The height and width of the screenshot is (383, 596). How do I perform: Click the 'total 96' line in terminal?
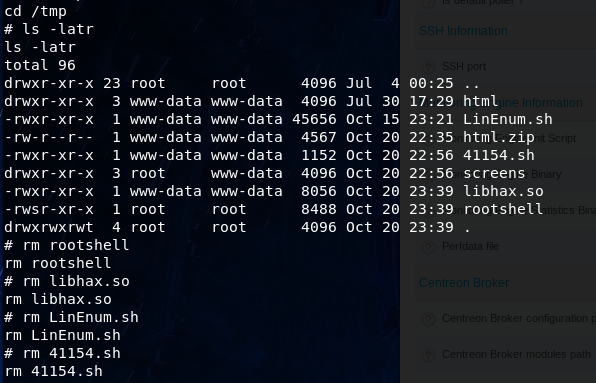(x=40, y=65)
